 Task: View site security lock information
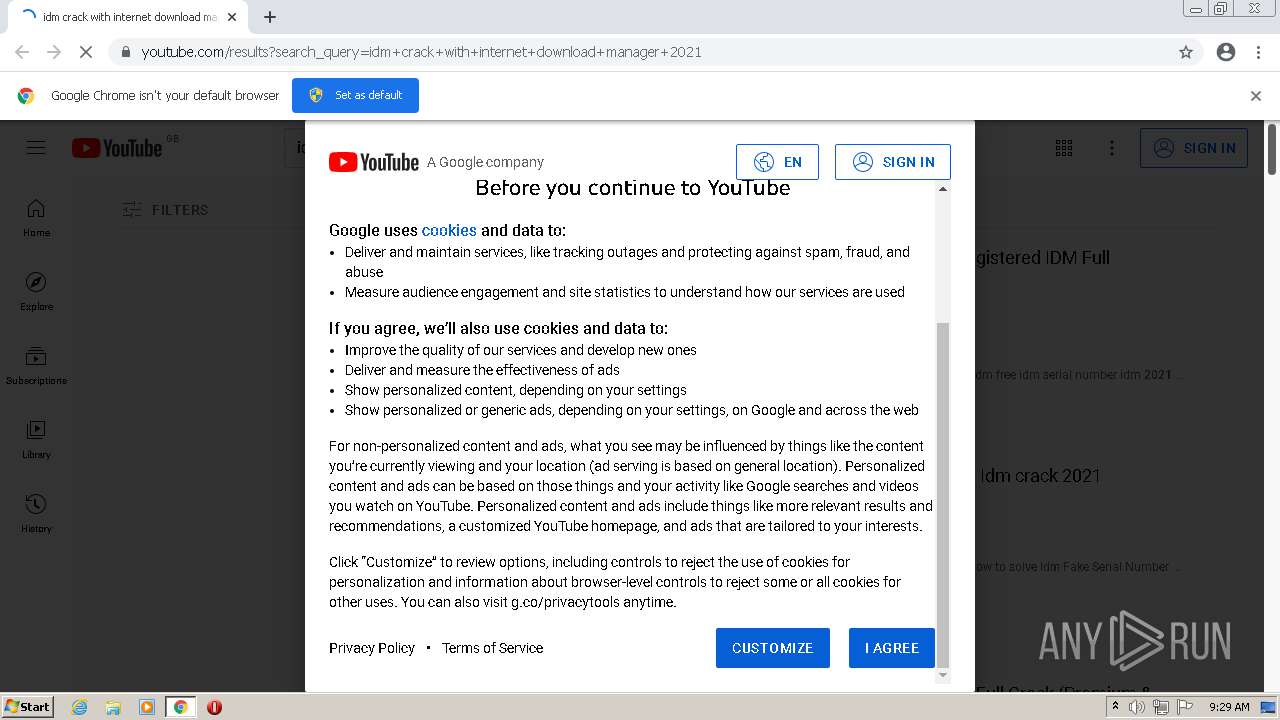(x=126, y=52)
